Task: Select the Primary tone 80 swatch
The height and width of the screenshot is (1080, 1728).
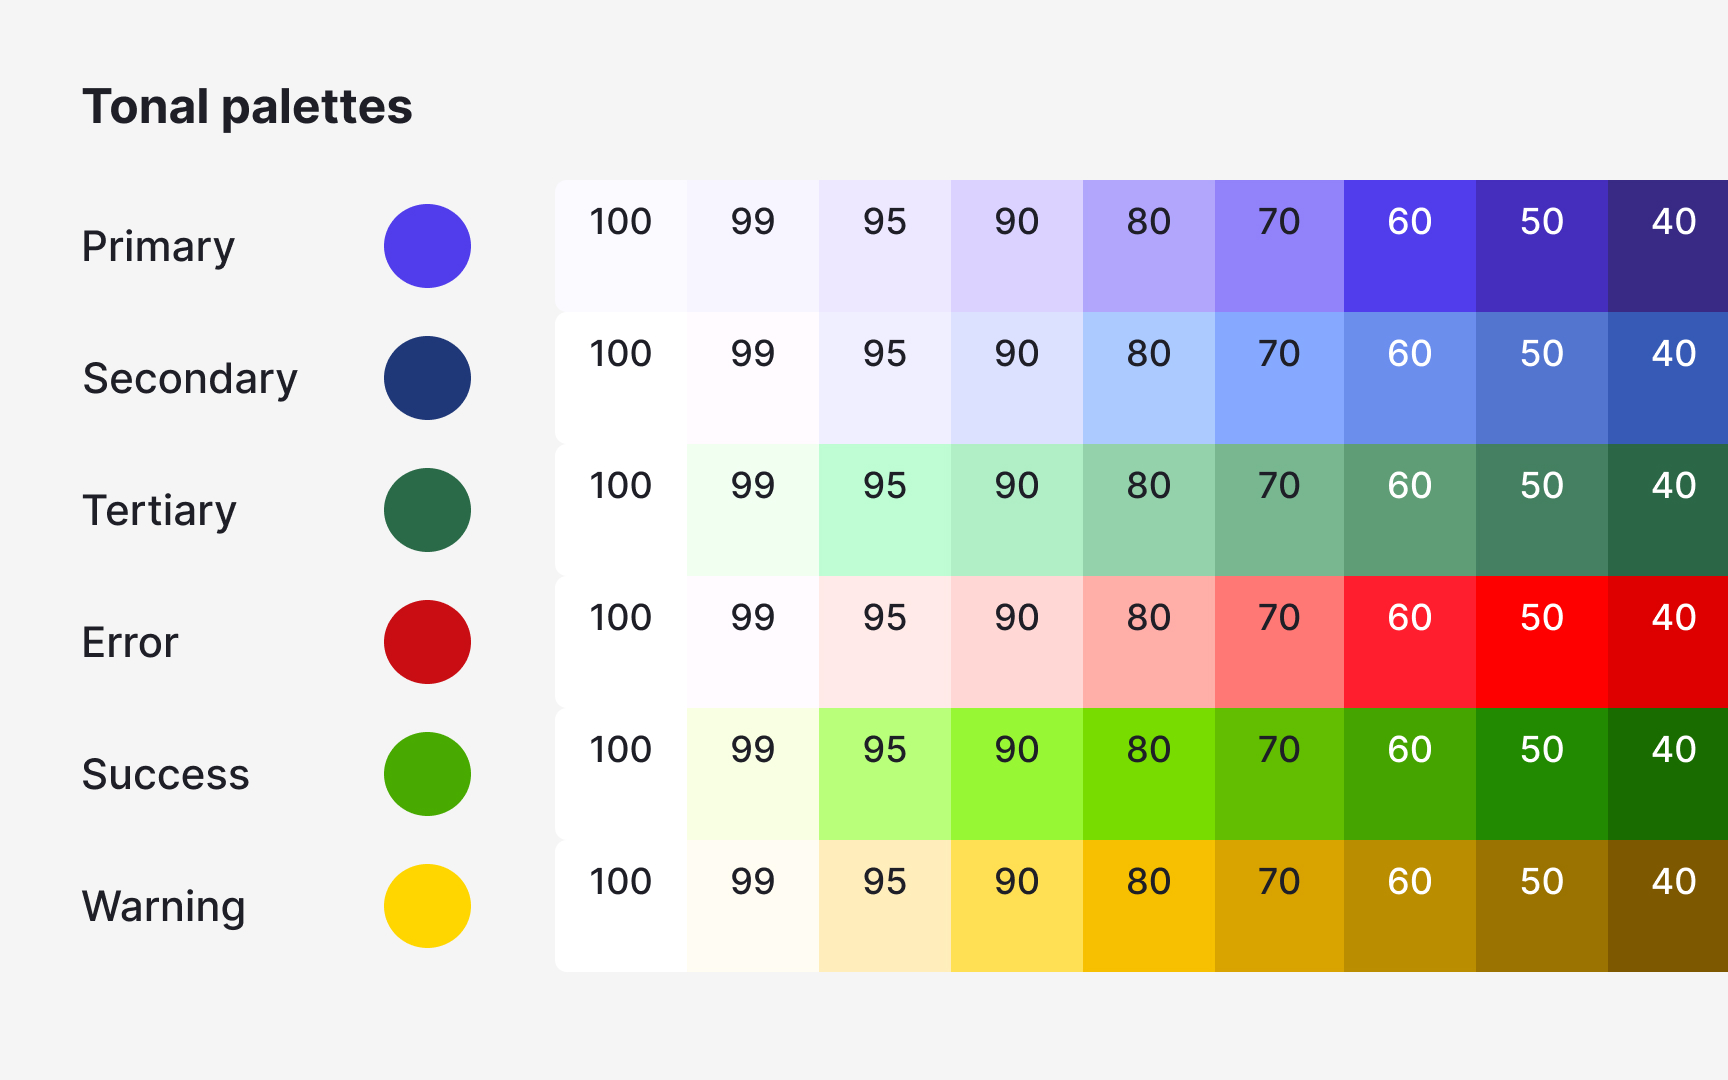Action: point(1148,246)
